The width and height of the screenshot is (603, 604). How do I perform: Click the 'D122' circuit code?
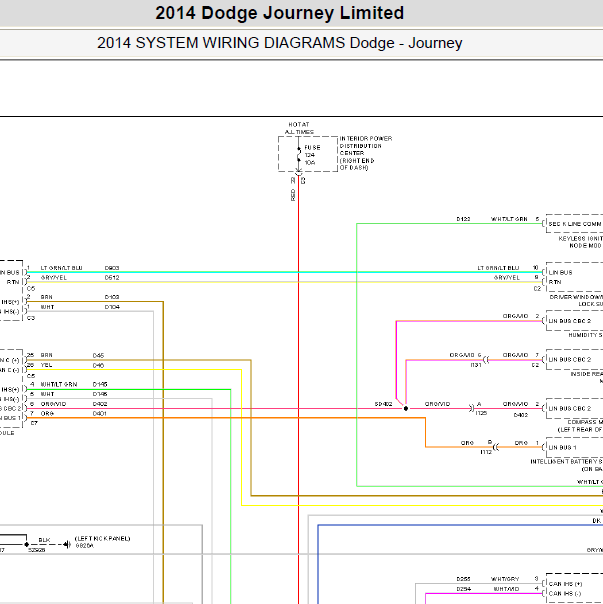pyautogui.click(x=464, y=219)
